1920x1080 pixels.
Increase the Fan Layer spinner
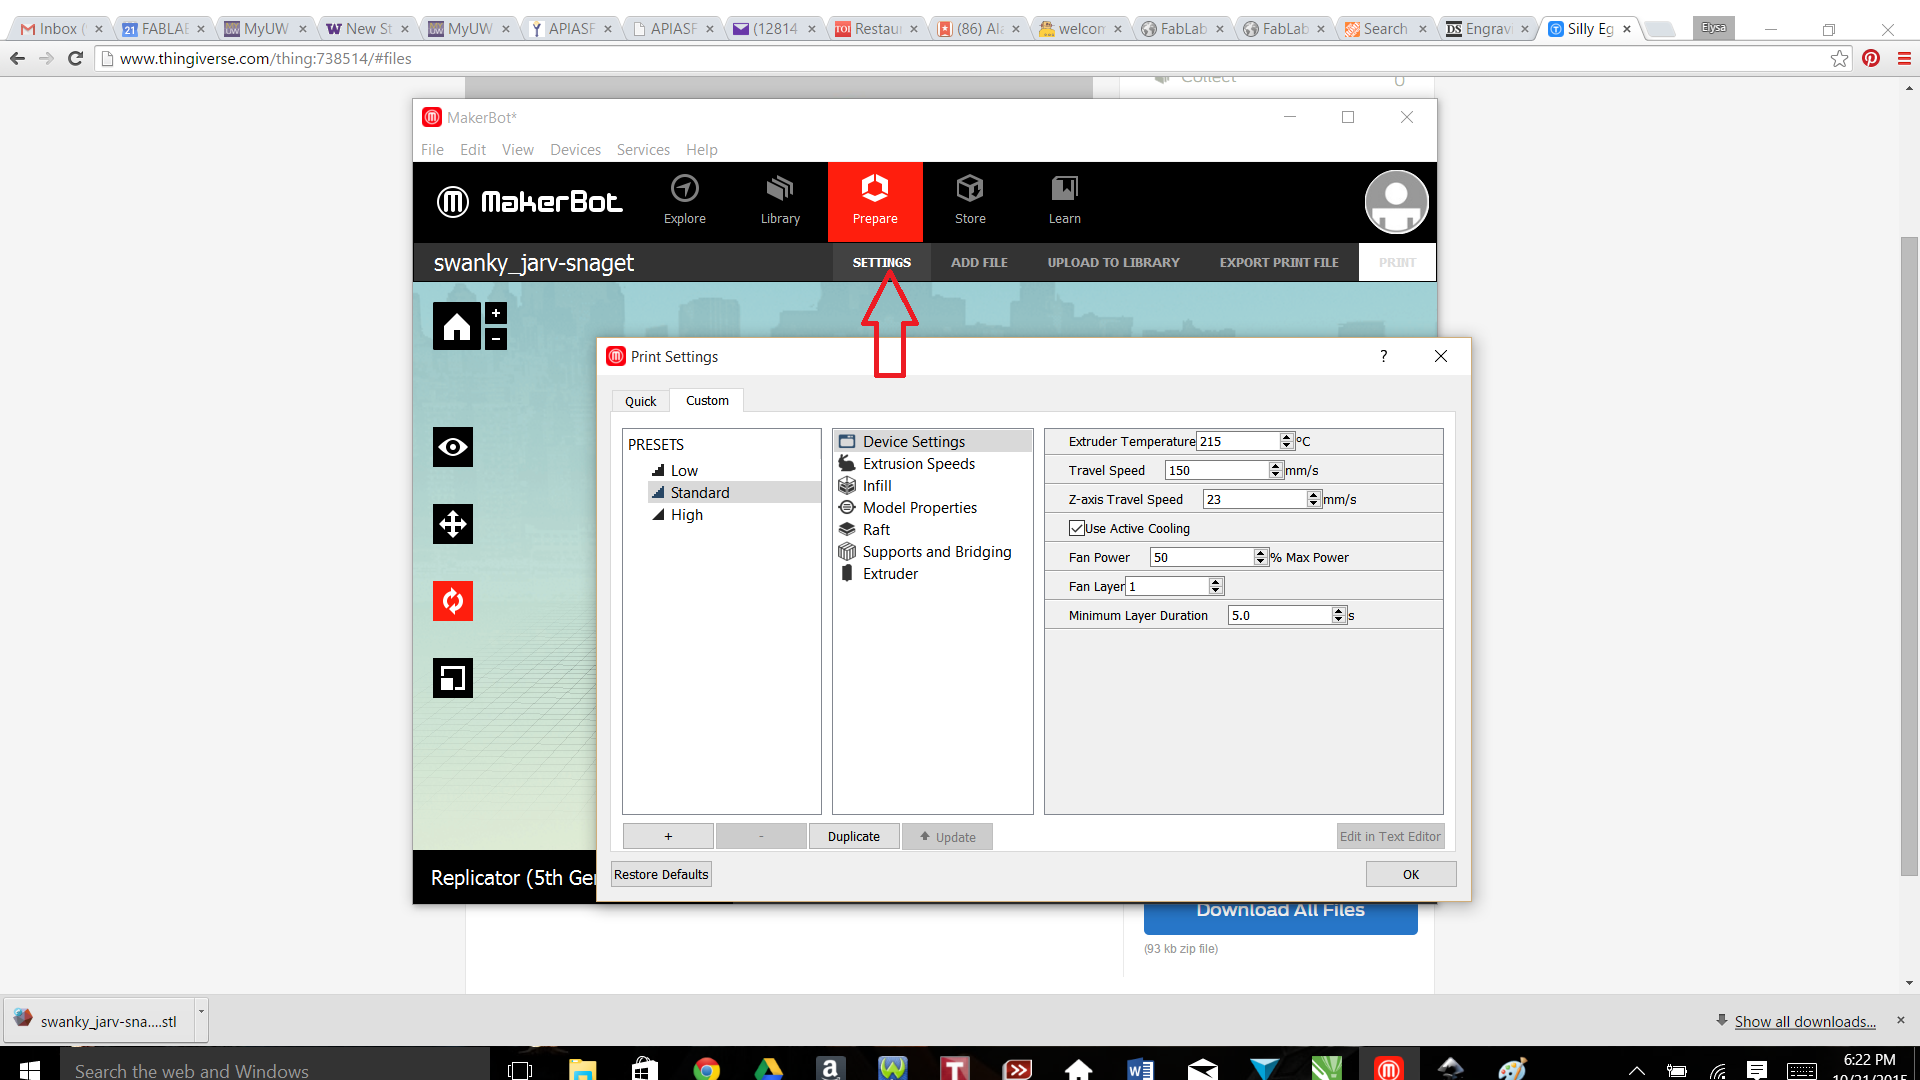point(1215,582)
